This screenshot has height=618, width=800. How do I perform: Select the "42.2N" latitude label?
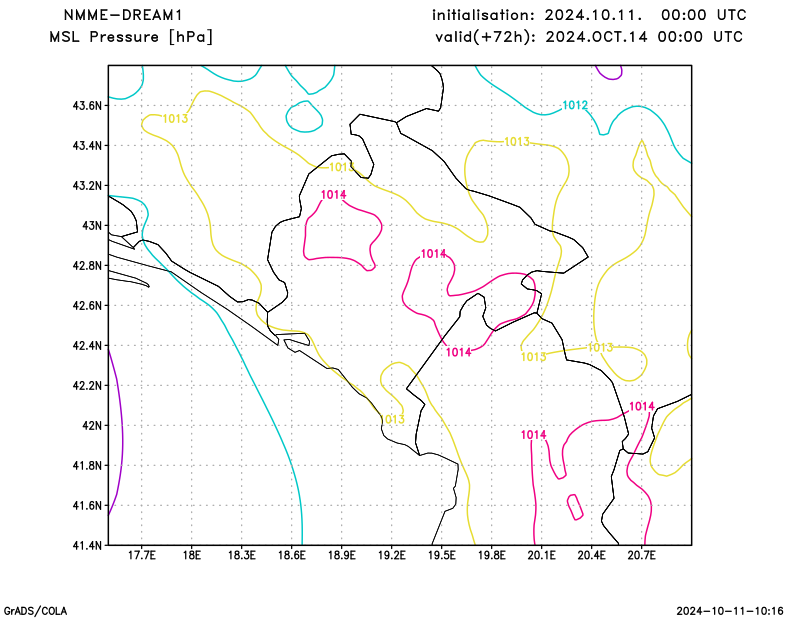[87, 386]
